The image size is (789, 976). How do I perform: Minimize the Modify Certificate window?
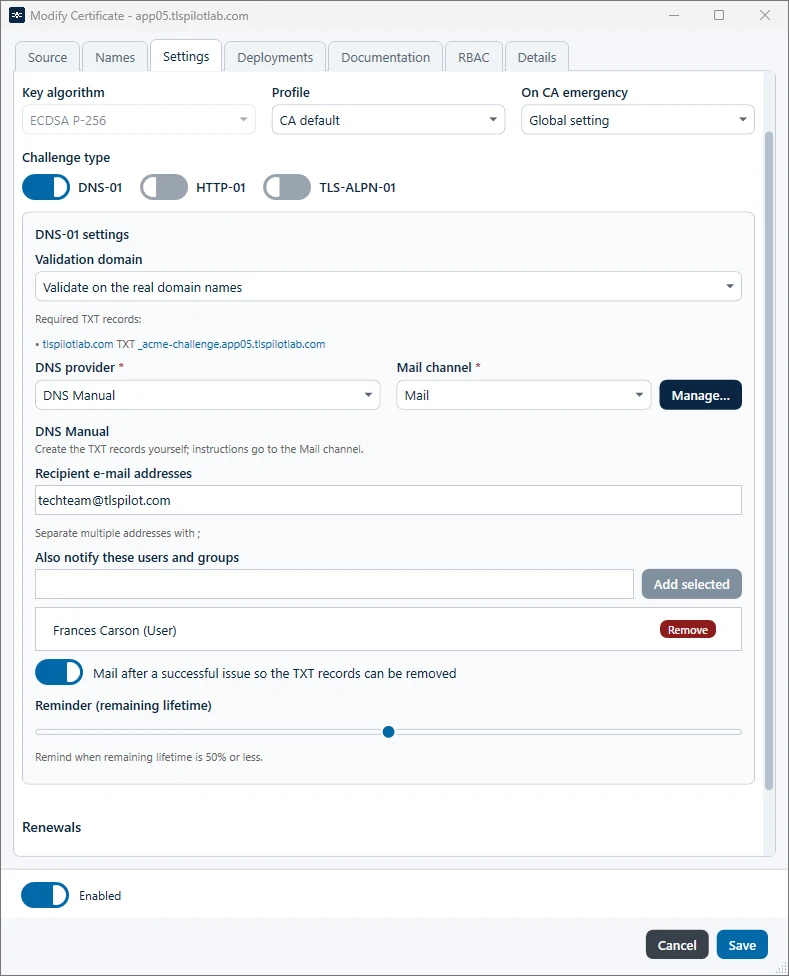[674, 15]
